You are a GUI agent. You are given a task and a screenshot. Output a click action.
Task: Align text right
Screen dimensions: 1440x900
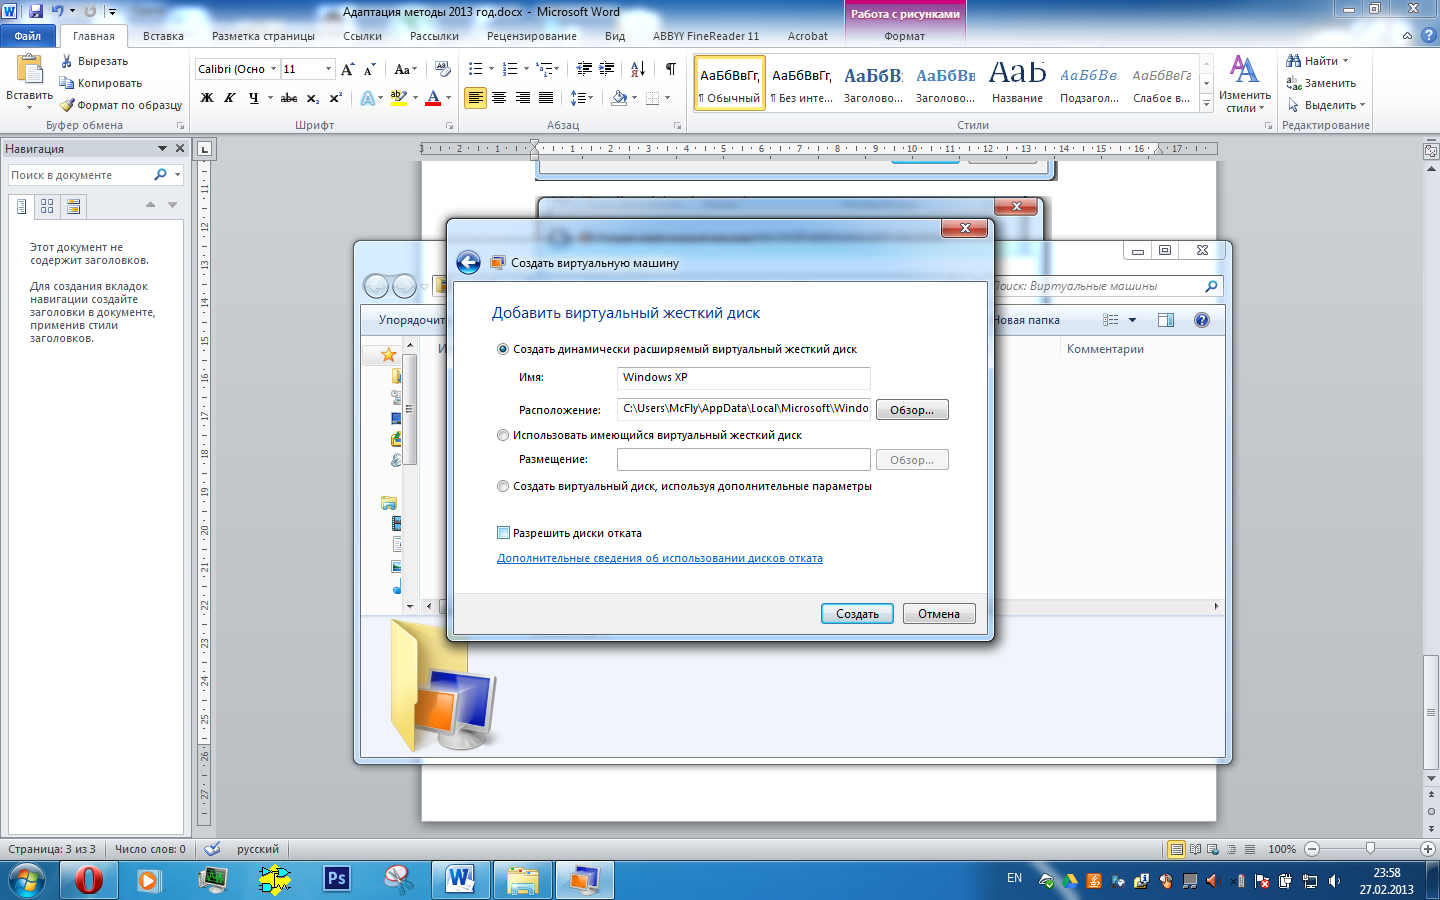(522, 98)
